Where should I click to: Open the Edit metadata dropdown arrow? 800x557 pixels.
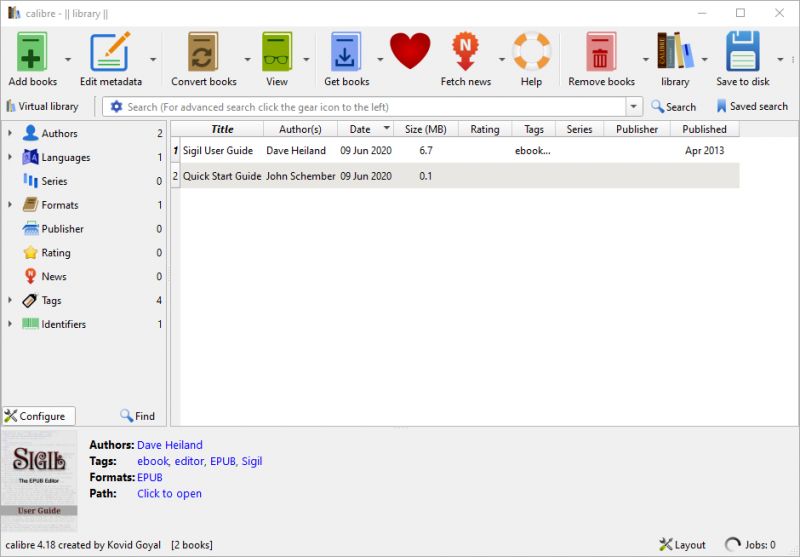pos(153,60)
